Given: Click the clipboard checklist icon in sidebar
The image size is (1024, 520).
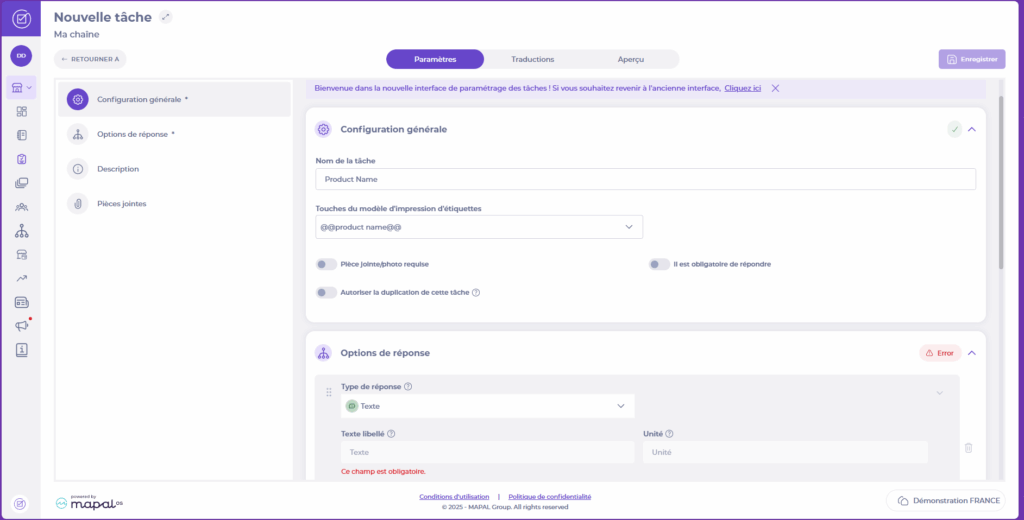Looking at the screenshot, I should click(x=22, y=159).
